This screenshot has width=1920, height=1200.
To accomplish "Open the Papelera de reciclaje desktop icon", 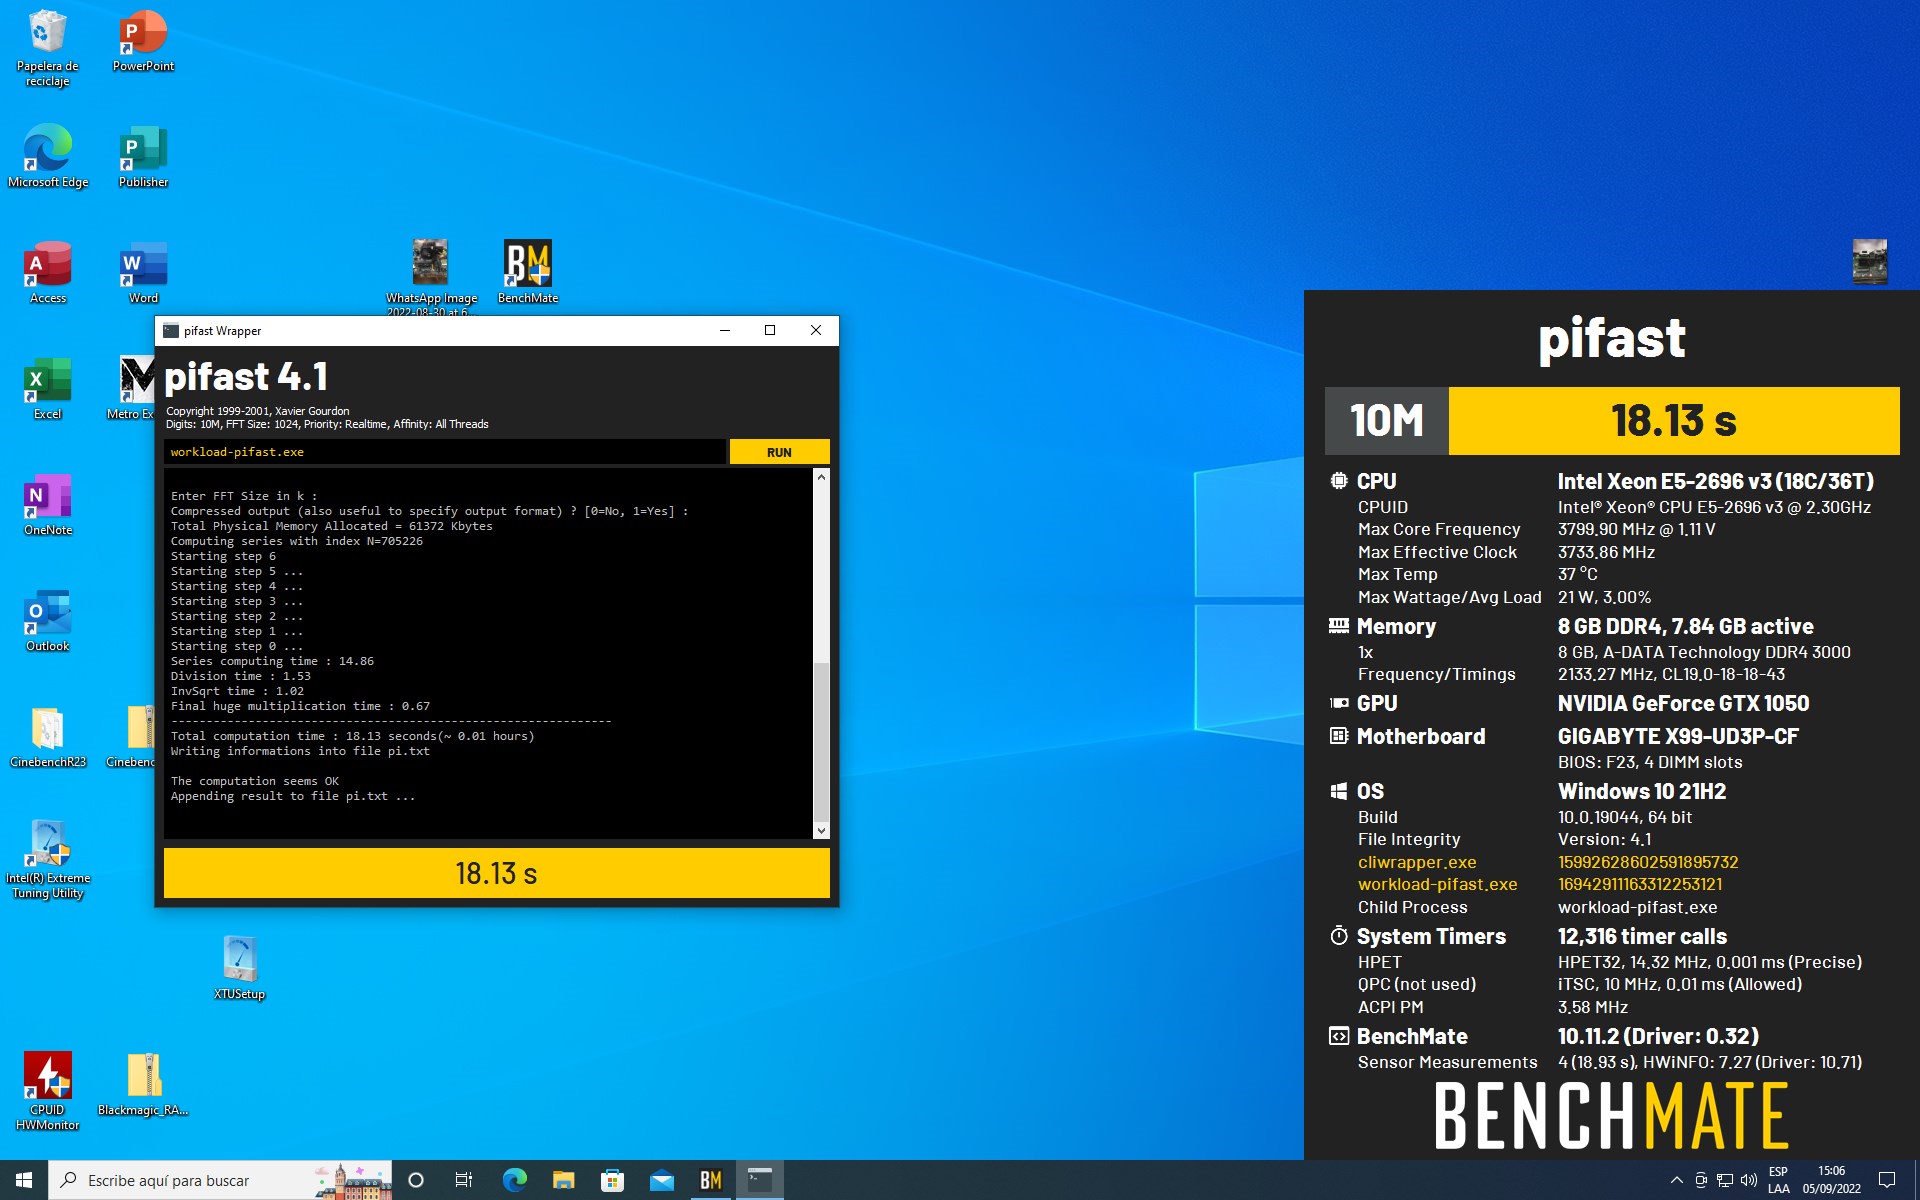I will point(47,48).
